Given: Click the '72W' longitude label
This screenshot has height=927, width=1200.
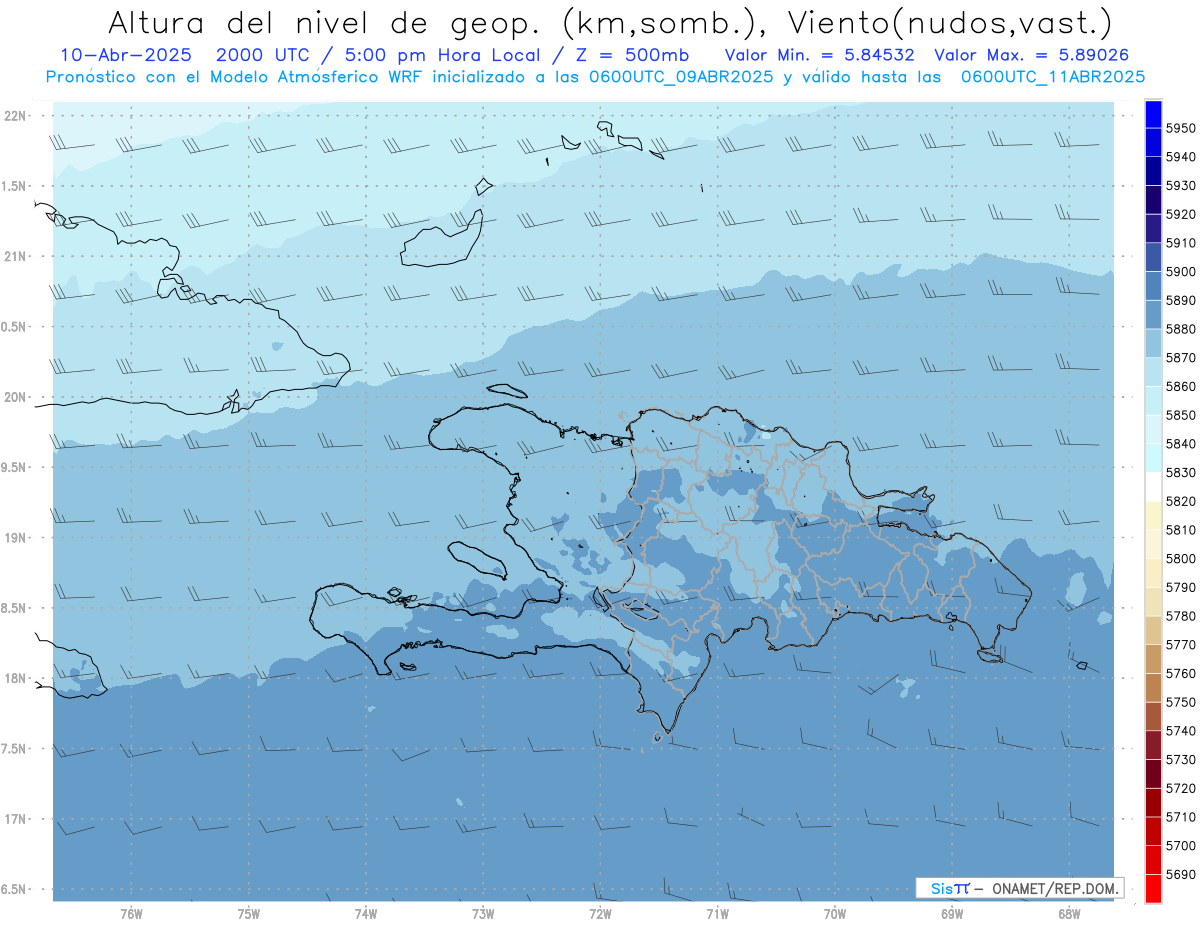Looking at the screenshot, I should (600, 914).
